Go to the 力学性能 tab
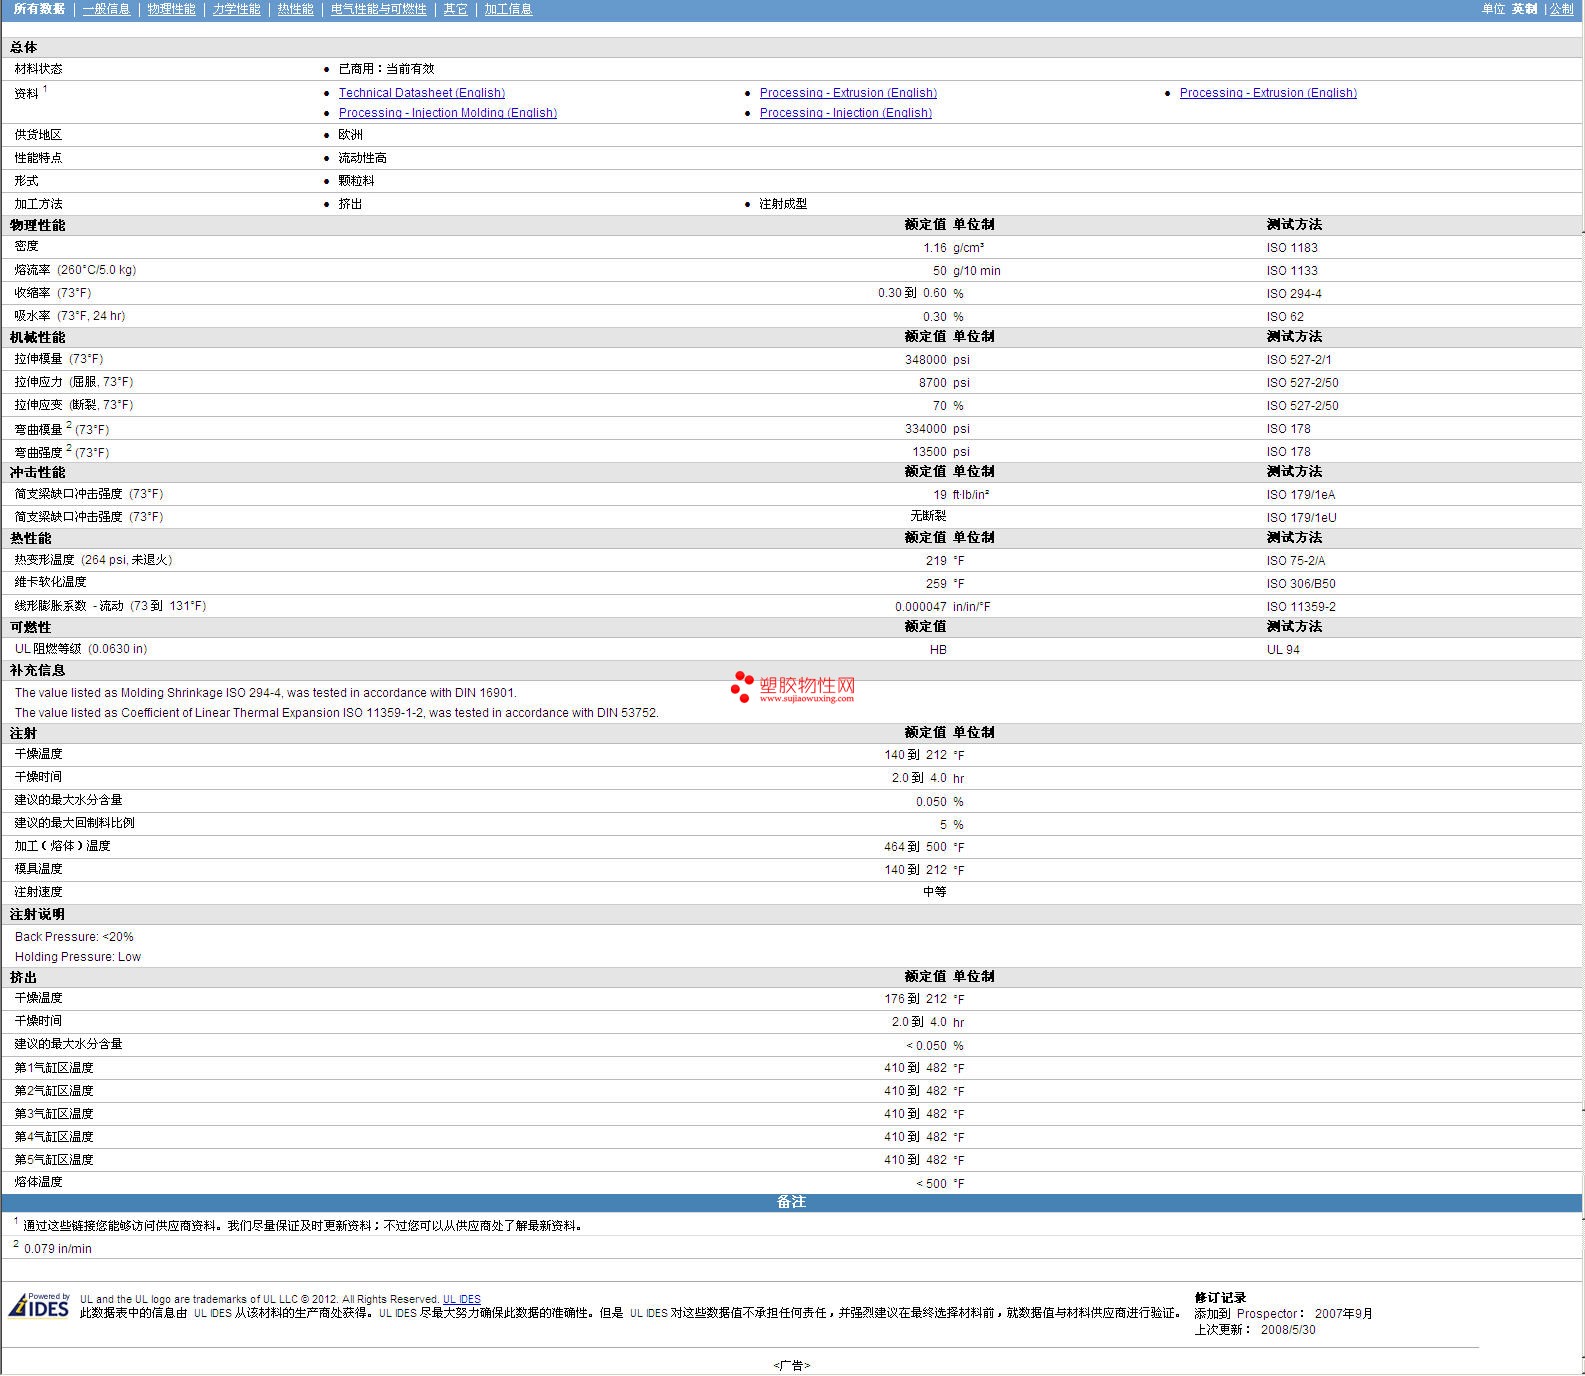 pos(236,9)
